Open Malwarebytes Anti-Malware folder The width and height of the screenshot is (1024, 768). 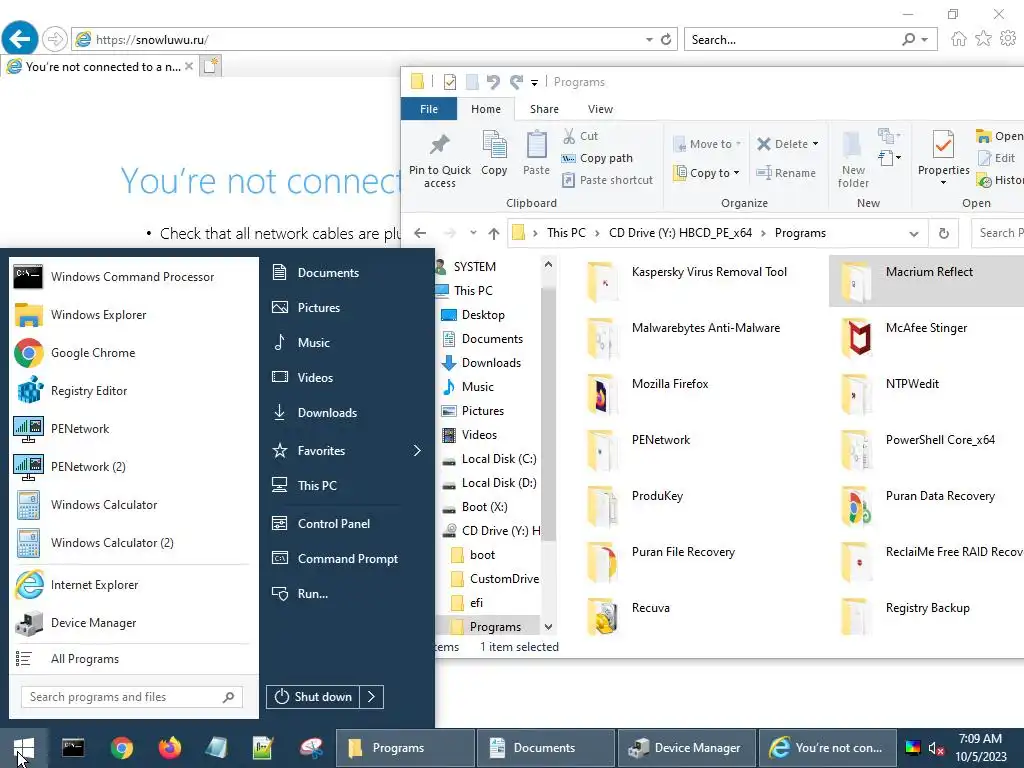click(x=684, y=338)
